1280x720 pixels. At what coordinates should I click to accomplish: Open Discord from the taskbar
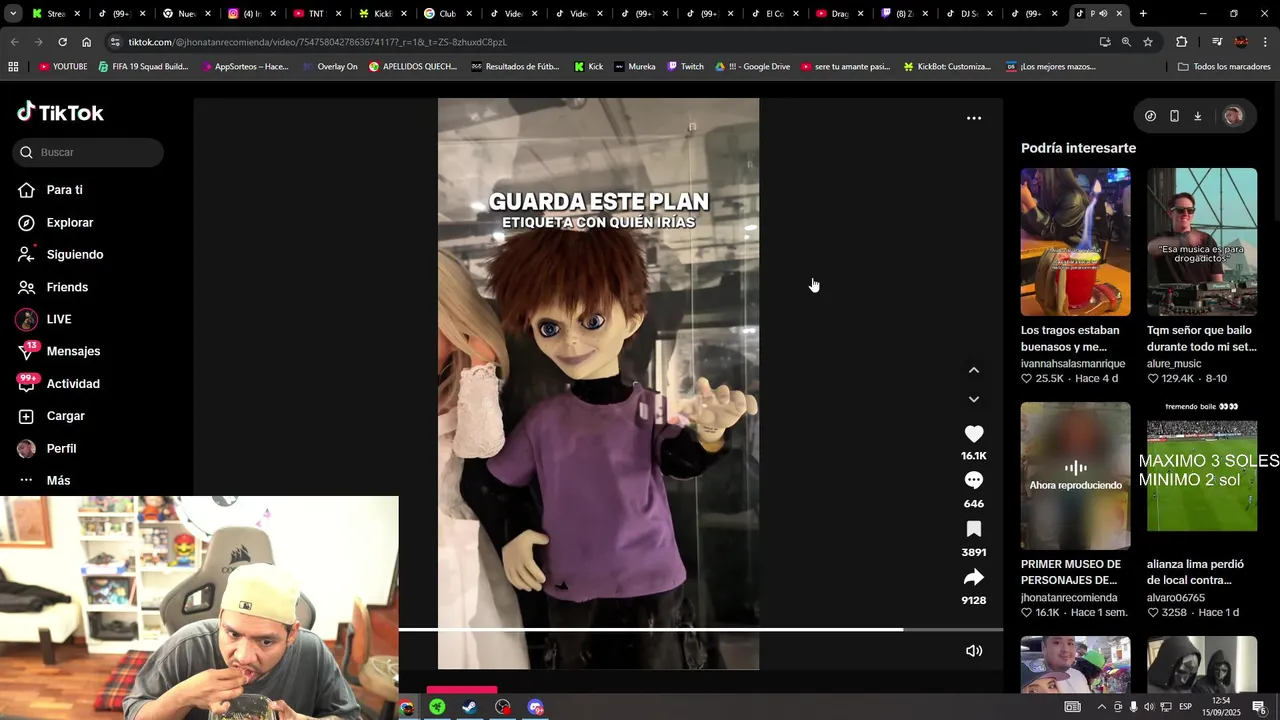pos(535,707)
